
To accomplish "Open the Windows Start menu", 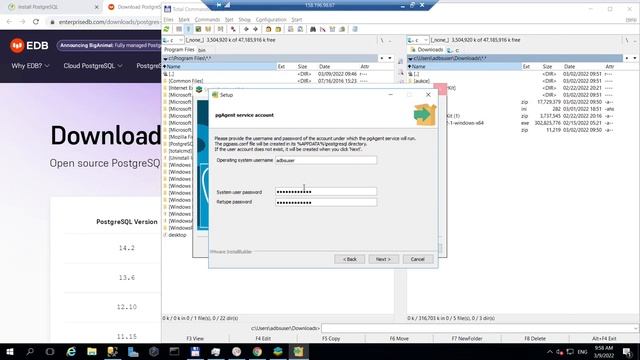I will [10, 351].
